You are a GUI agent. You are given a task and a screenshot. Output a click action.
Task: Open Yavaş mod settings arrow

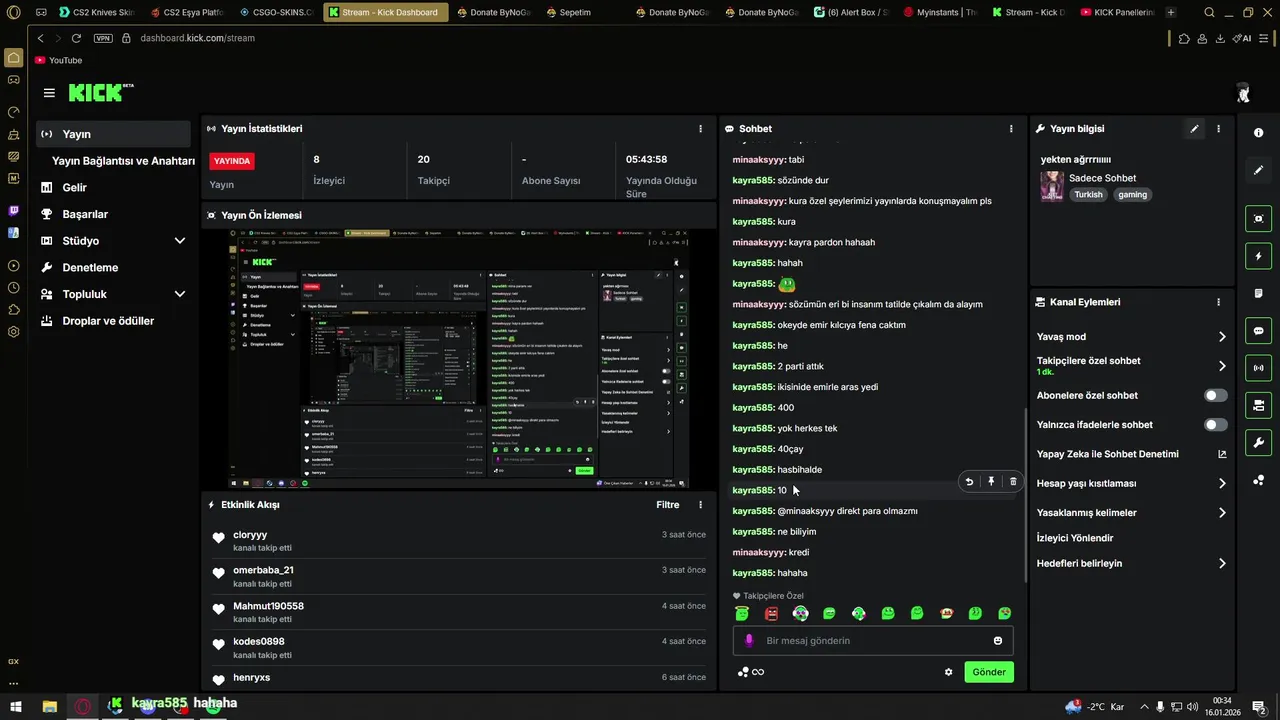1222,337
